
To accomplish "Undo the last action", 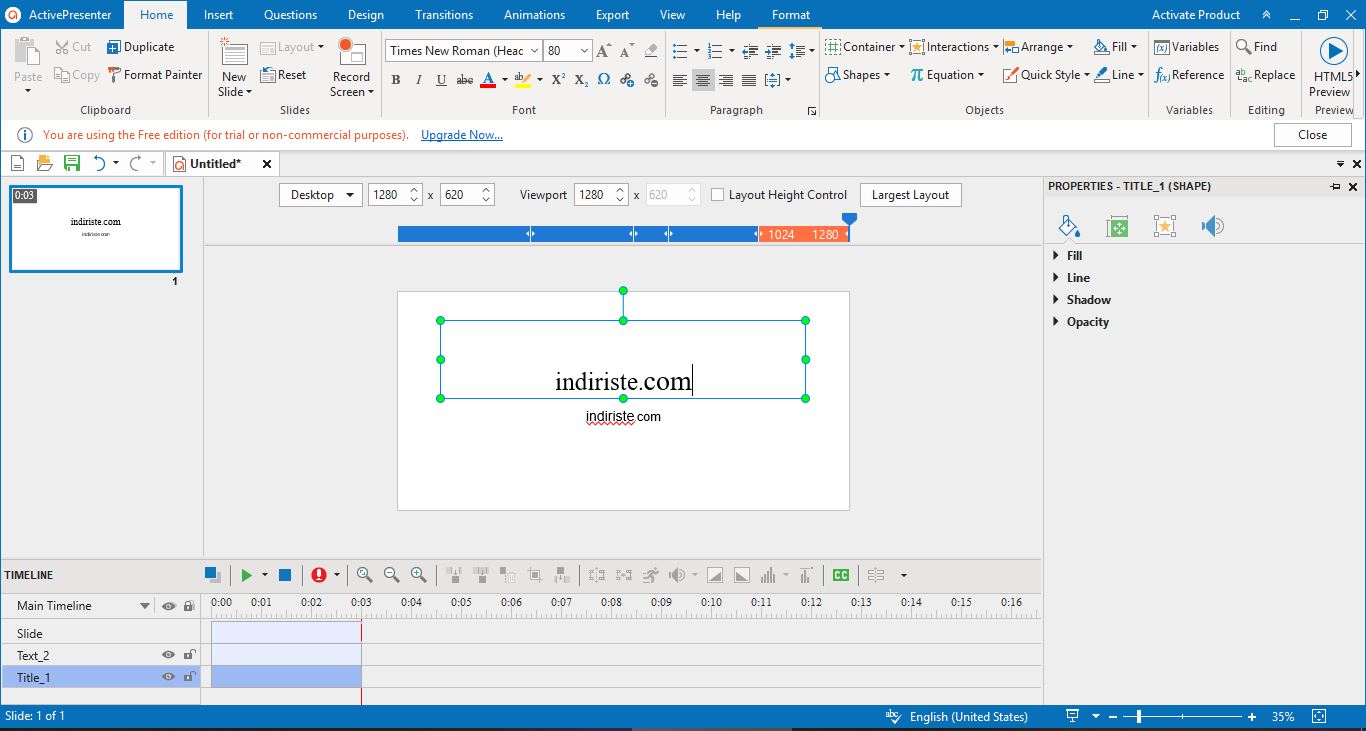I will click(x=99, y=163).
